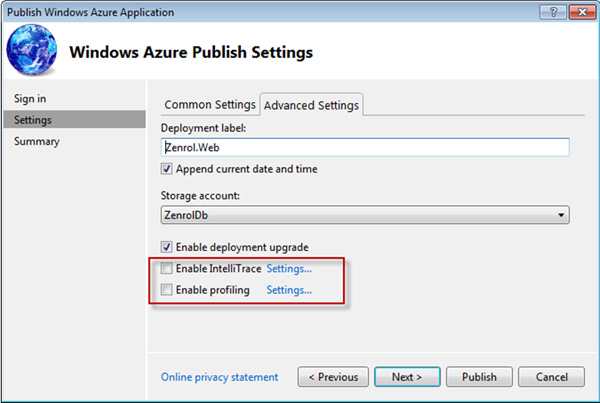The width and height of the screenshot is (600, 403).
Task: Go to the Sign in step
Action: [30, 98]
